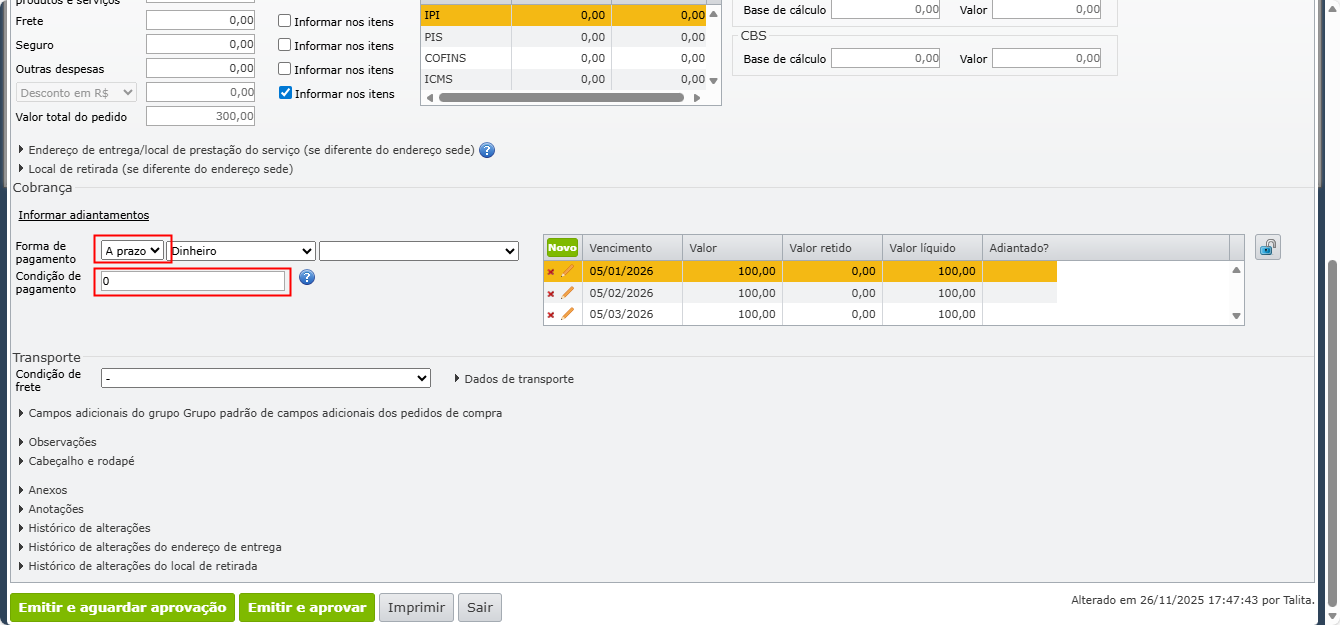The height and width of the screenshot is (625, 1340).
Task: Click installments table scroll up arrow
Action: (x=1237, y=270)
